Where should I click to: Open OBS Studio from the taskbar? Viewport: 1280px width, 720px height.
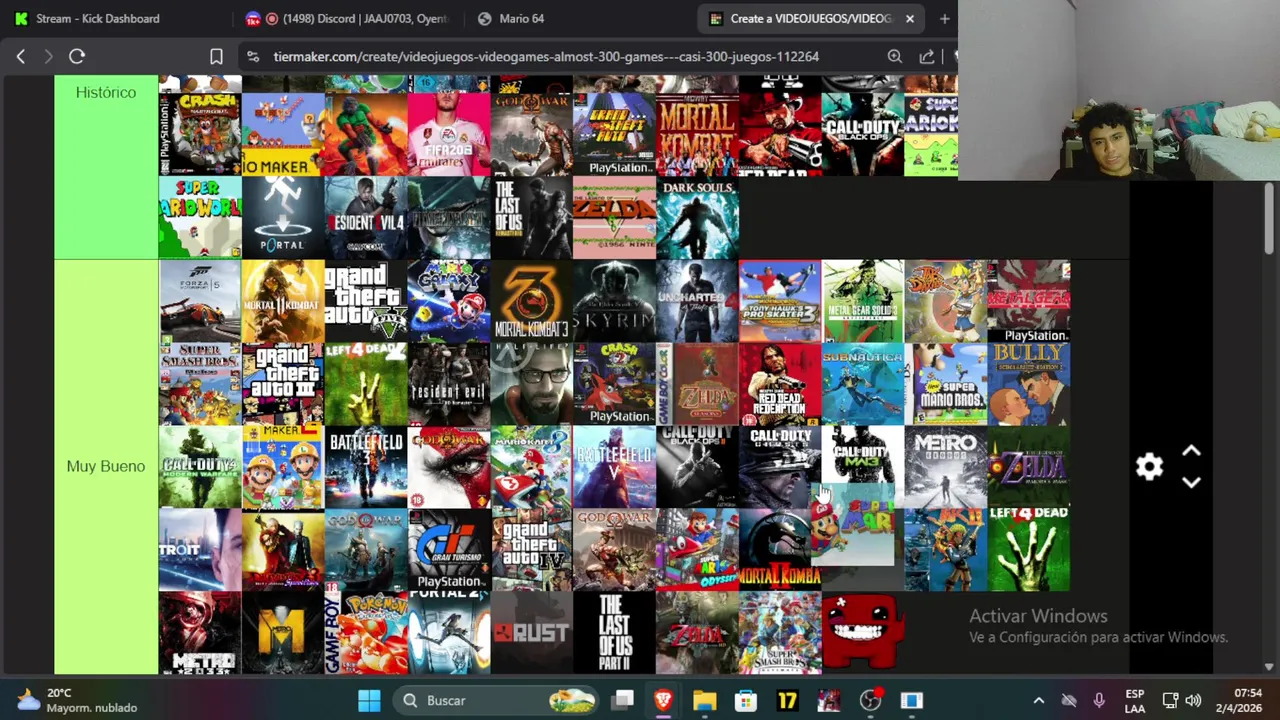tap(870, 701)
